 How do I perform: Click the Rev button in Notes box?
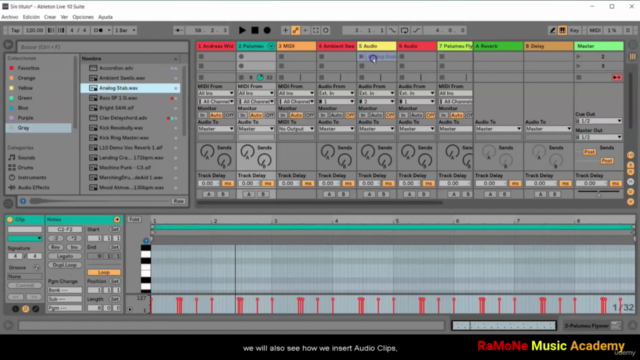coord(56,247)
